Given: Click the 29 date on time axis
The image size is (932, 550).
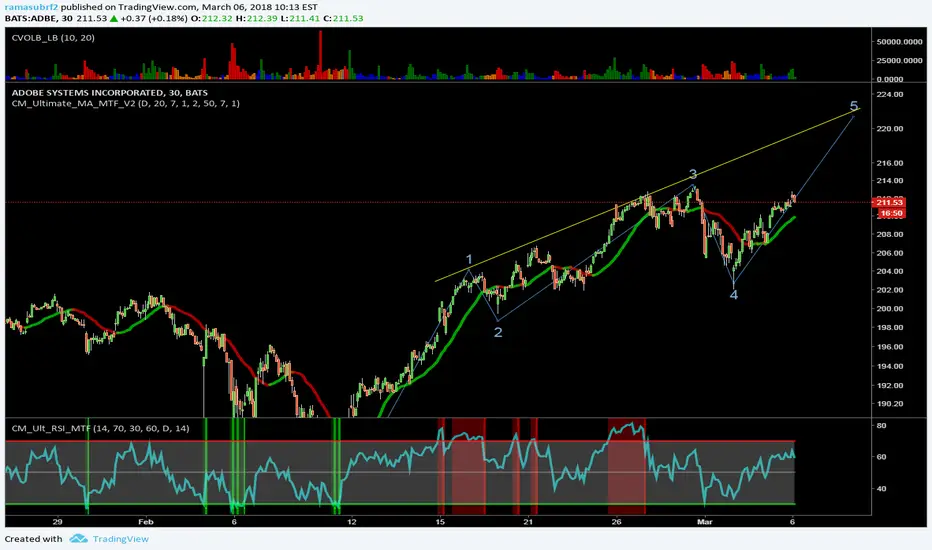Looking at the screenshot, I should (57, 522).
